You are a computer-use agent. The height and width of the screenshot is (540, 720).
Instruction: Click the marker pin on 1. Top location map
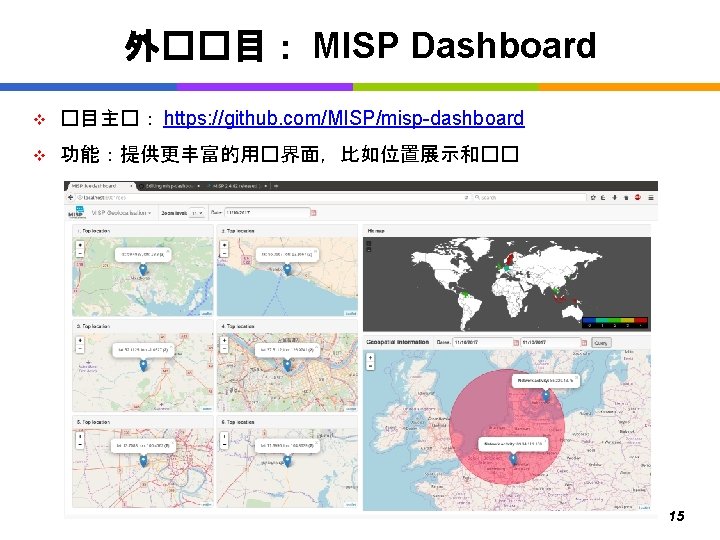click(143, 270)
